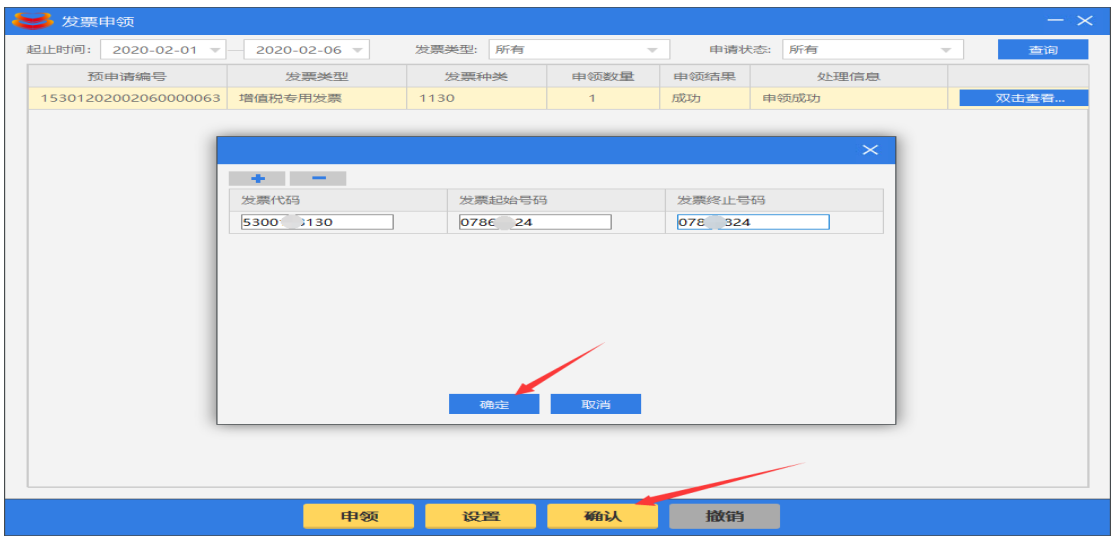The image size is (1118, 542).
Task: Select the 处理信息 column header
Action: [x=848, y=76]
